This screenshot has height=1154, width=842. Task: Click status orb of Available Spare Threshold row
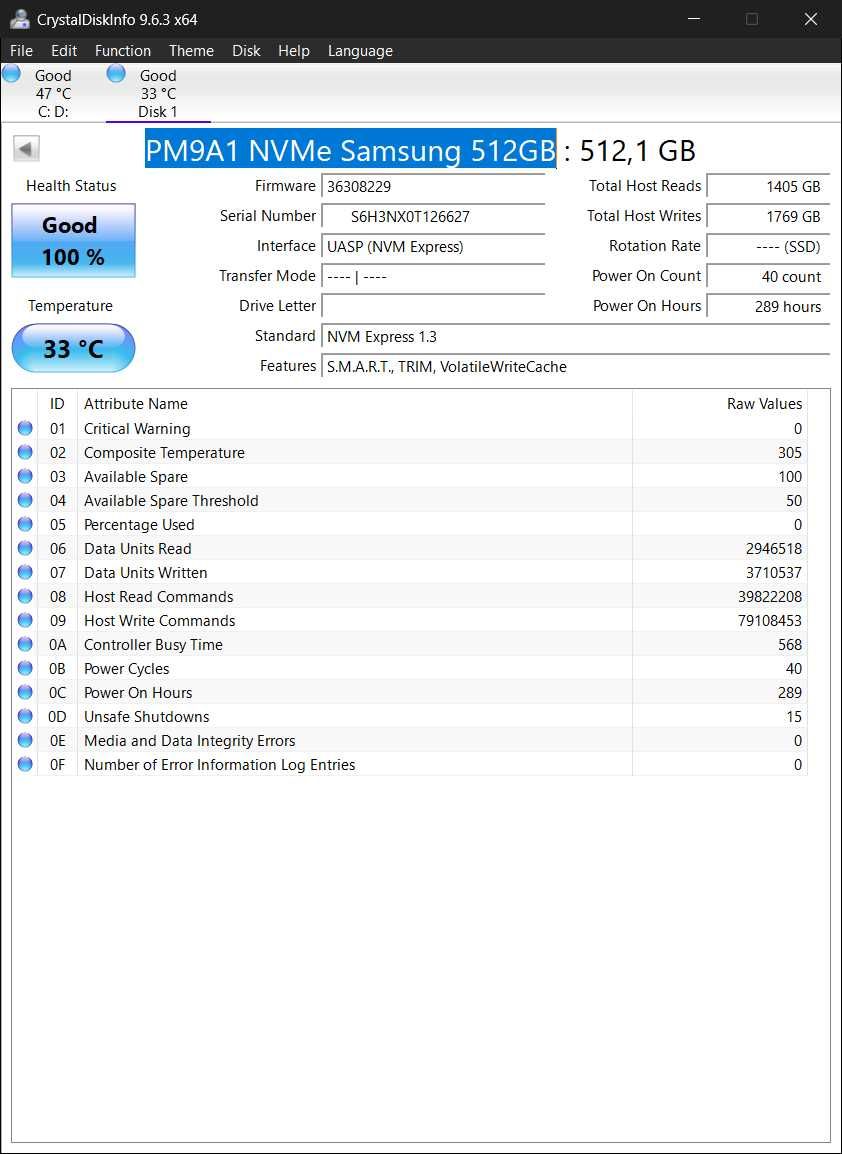[25, 500]
